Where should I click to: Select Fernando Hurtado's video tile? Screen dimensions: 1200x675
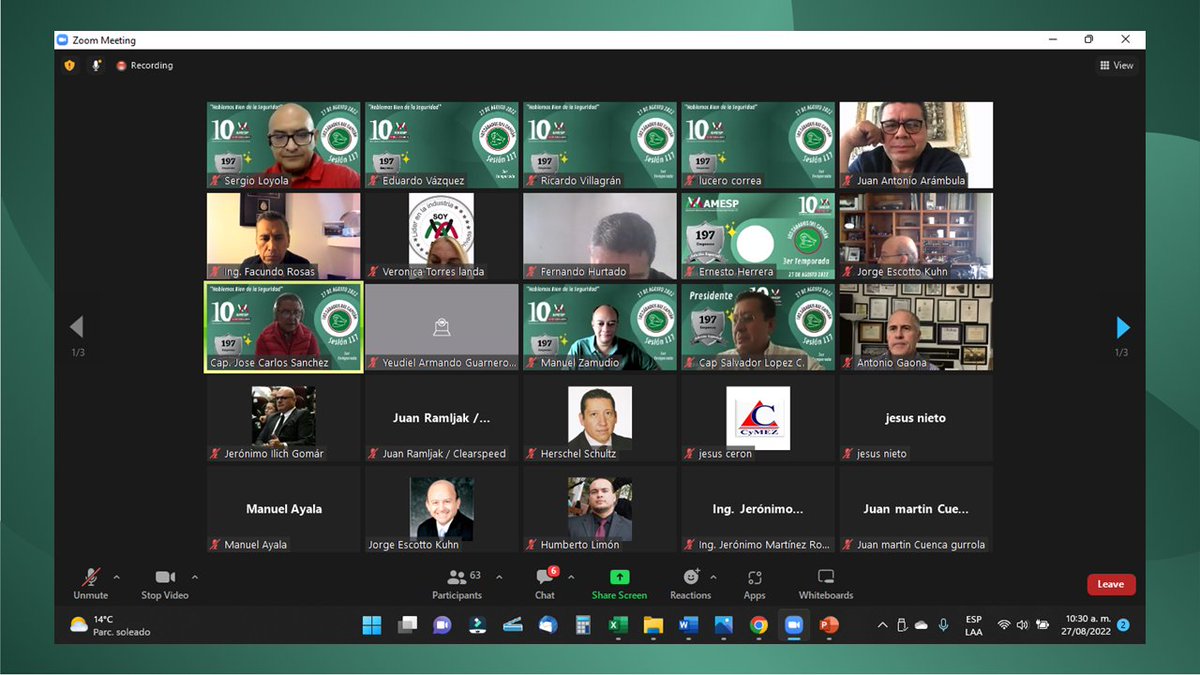tap(600, 236)
